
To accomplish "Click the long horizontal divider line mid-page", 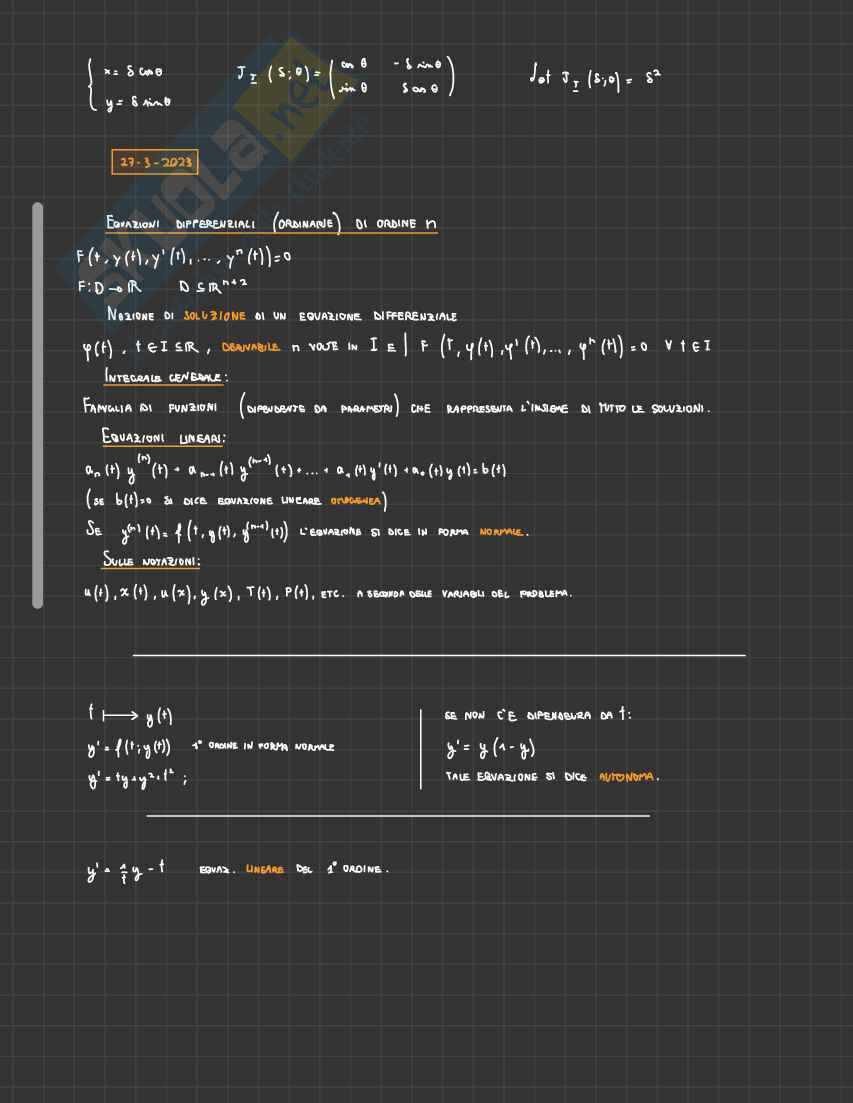I will coord(438,656).
